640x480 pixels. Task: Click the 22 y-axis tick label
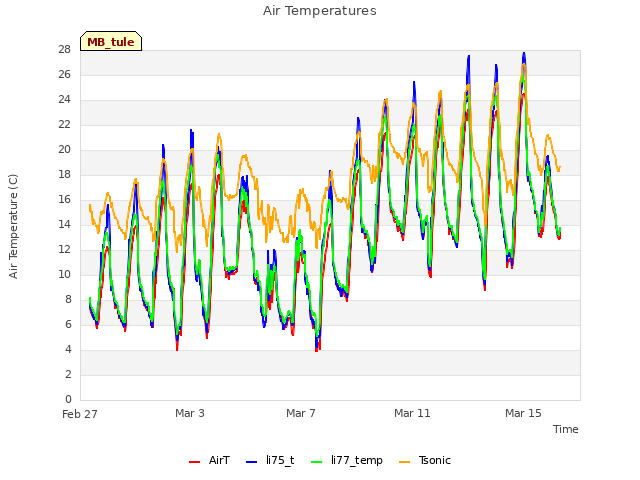point(64,124)
